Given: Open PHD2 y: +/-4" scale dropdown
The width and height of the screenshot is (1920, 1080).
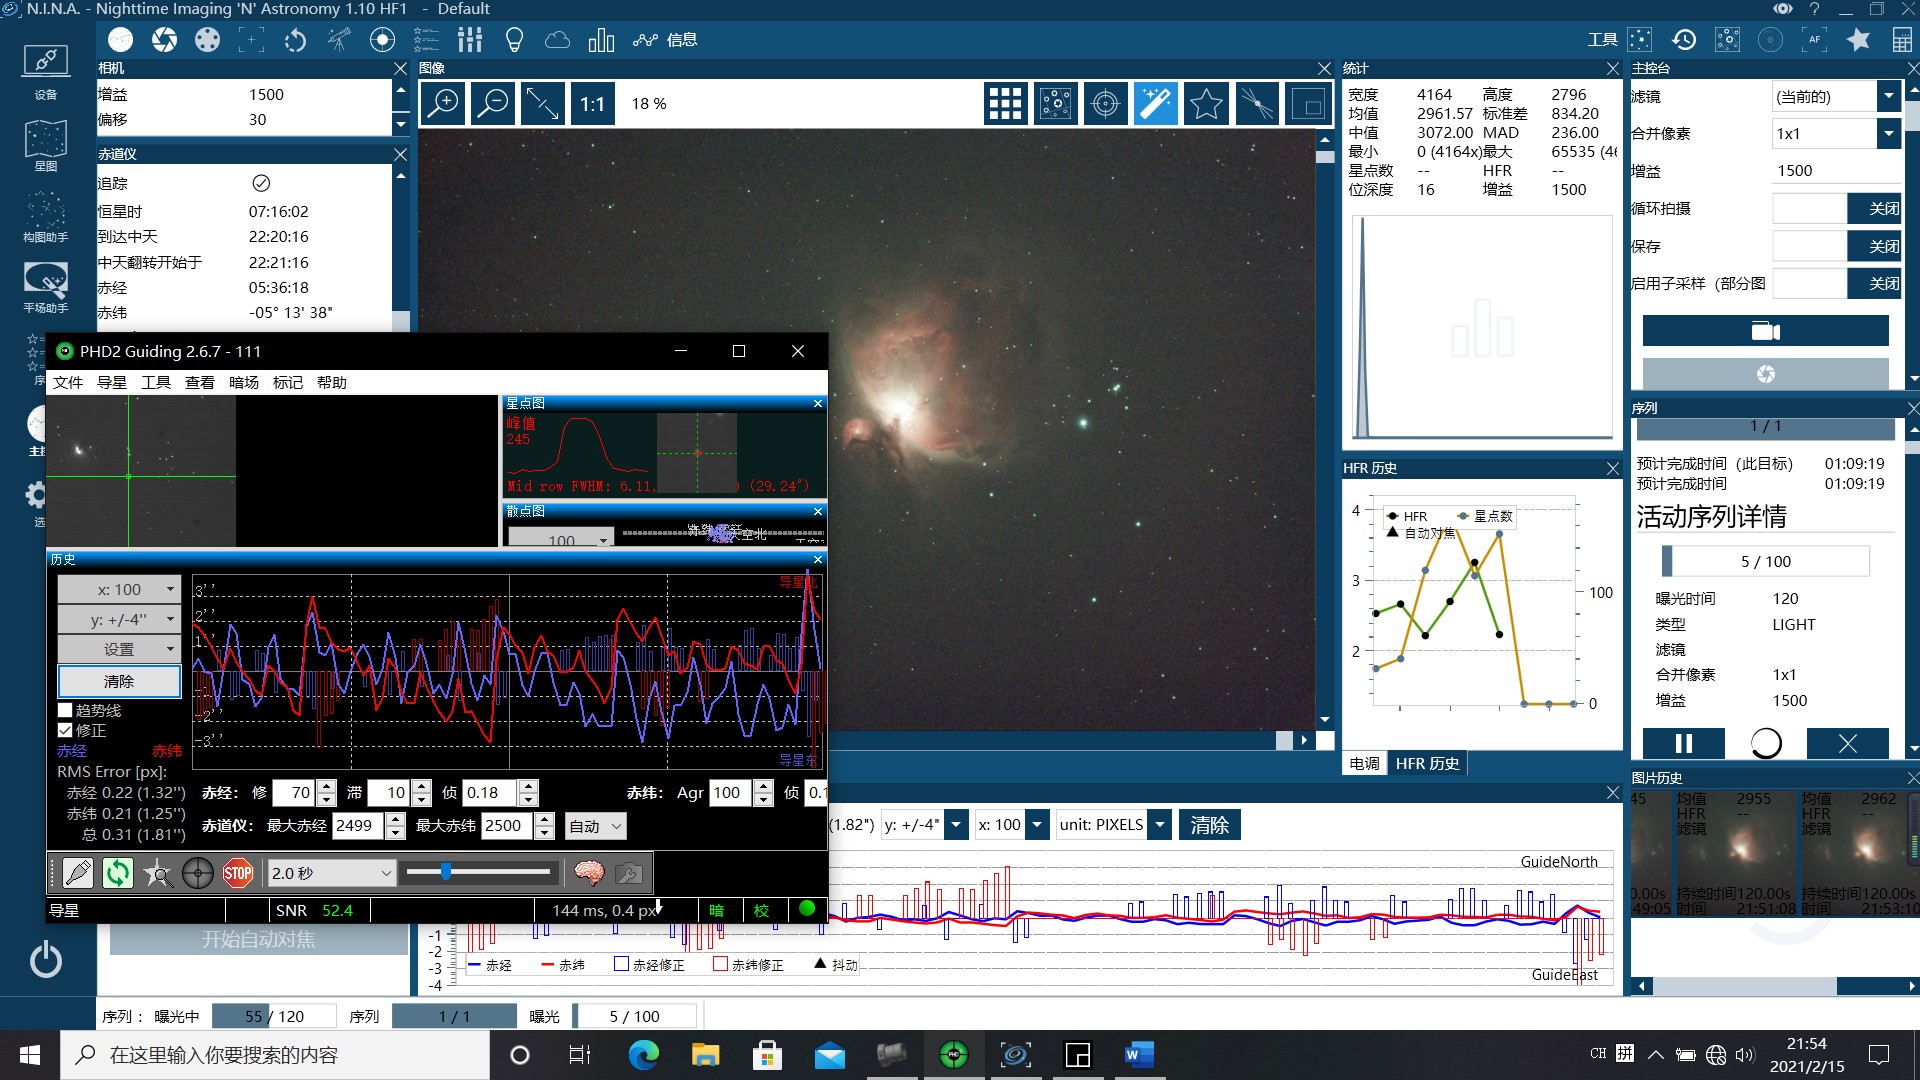Looking at the screenshot, I should point(119,619).
